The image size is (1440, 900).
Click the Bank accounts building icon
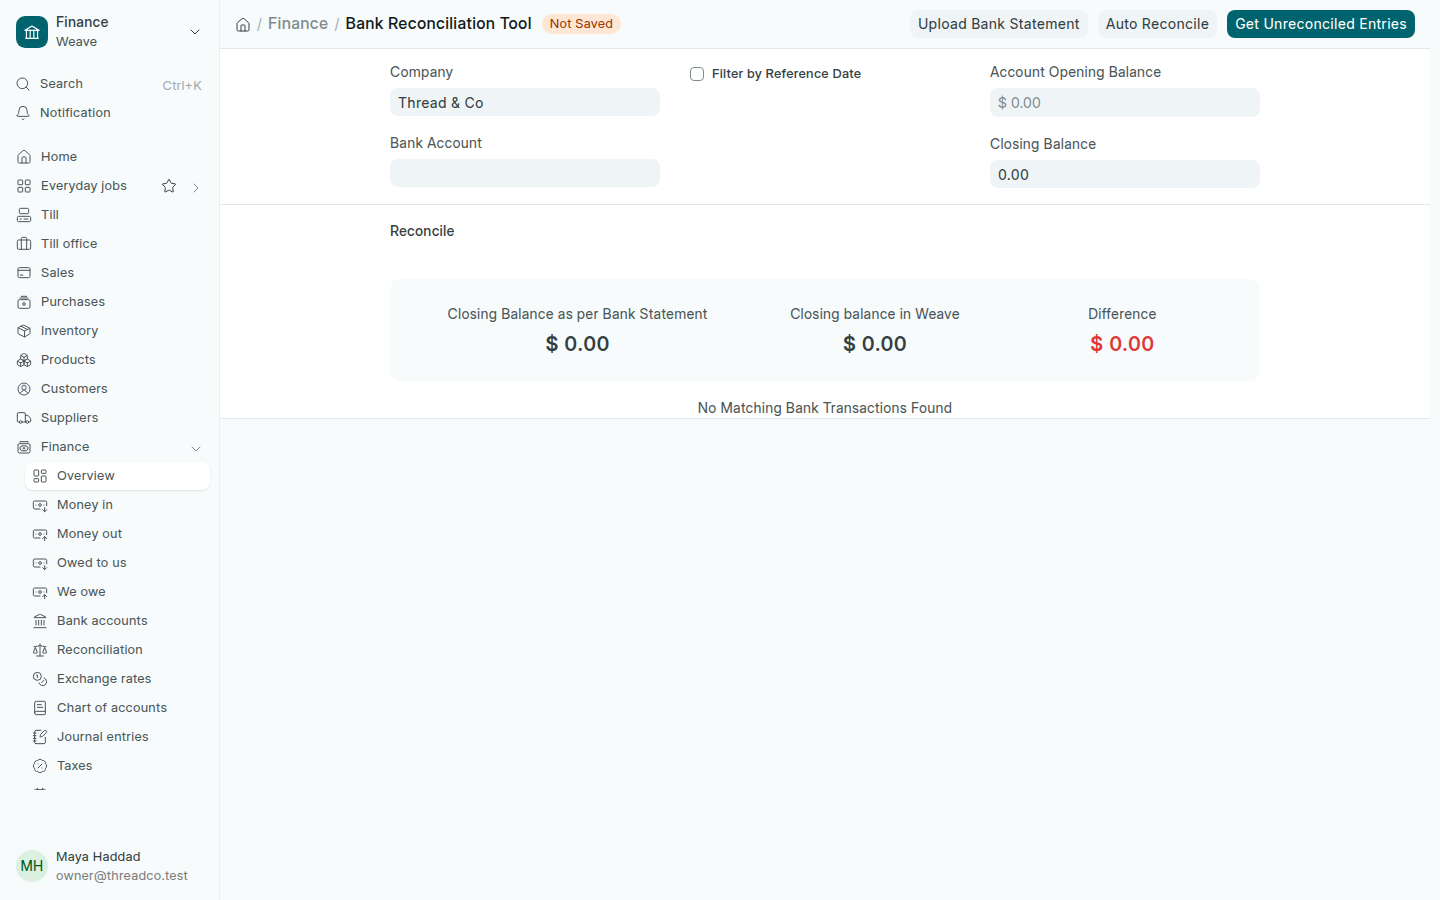point(40,621)
